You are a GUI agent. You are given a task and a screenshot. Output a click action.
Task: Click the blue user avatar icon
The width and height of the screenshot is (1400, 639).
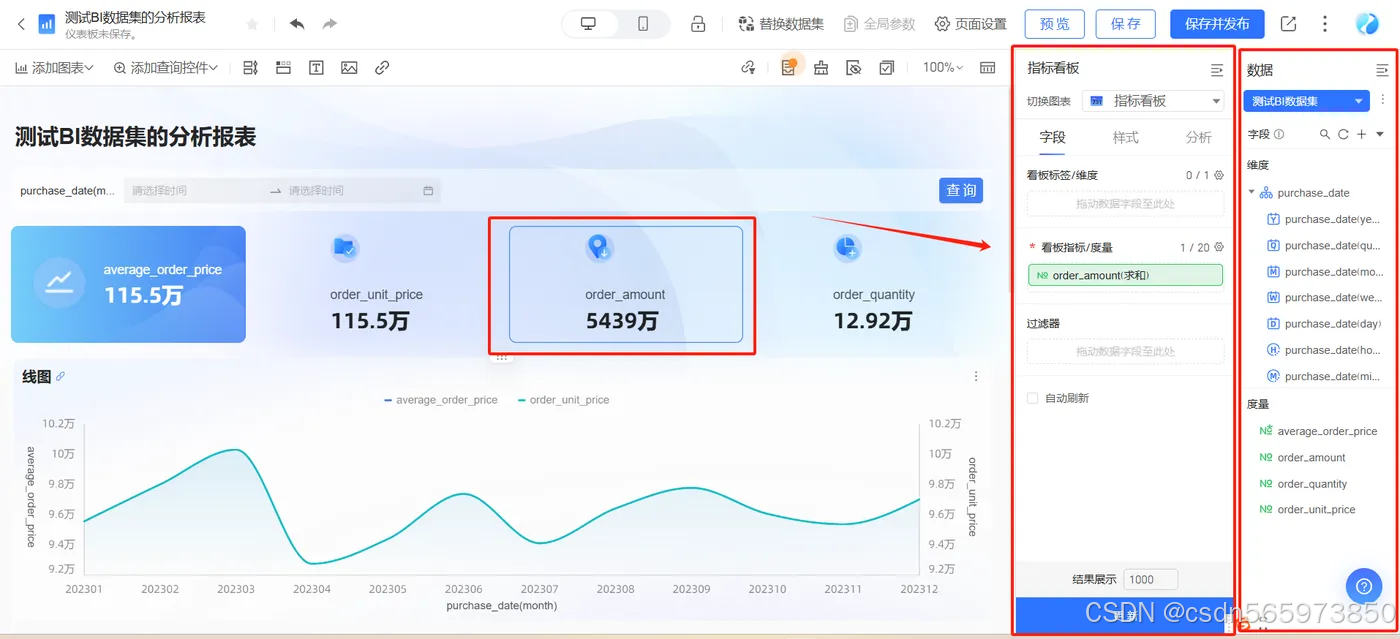[1367, 24]
